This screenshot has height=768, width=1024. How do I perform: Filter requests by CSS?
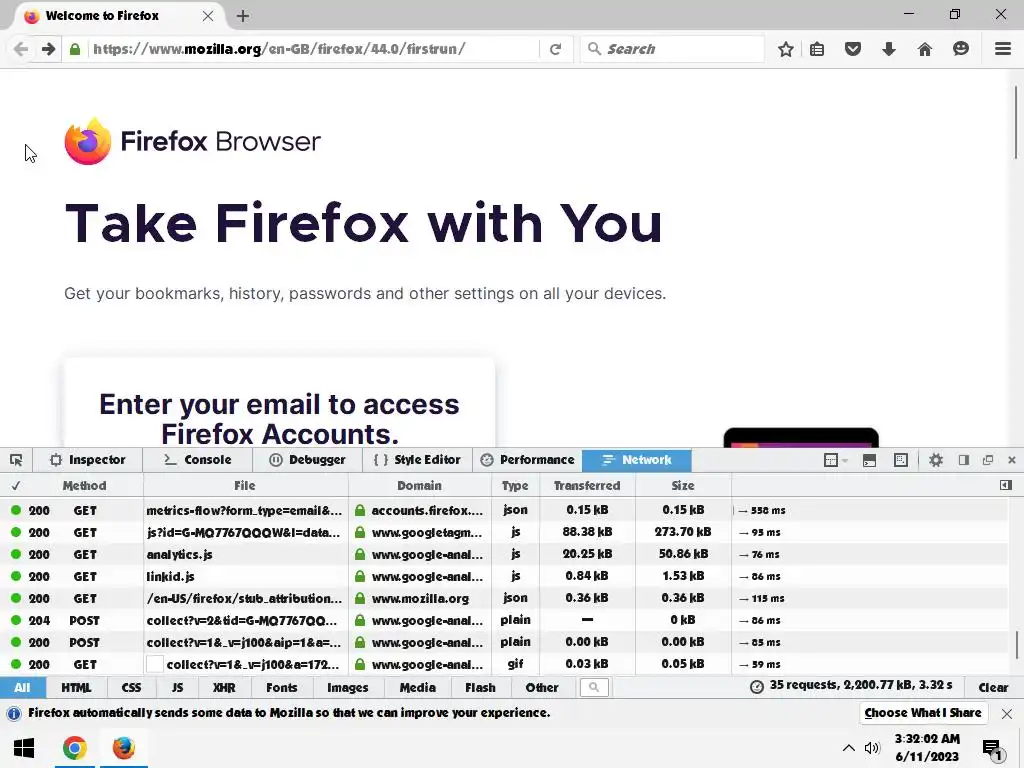coord(131,688)
